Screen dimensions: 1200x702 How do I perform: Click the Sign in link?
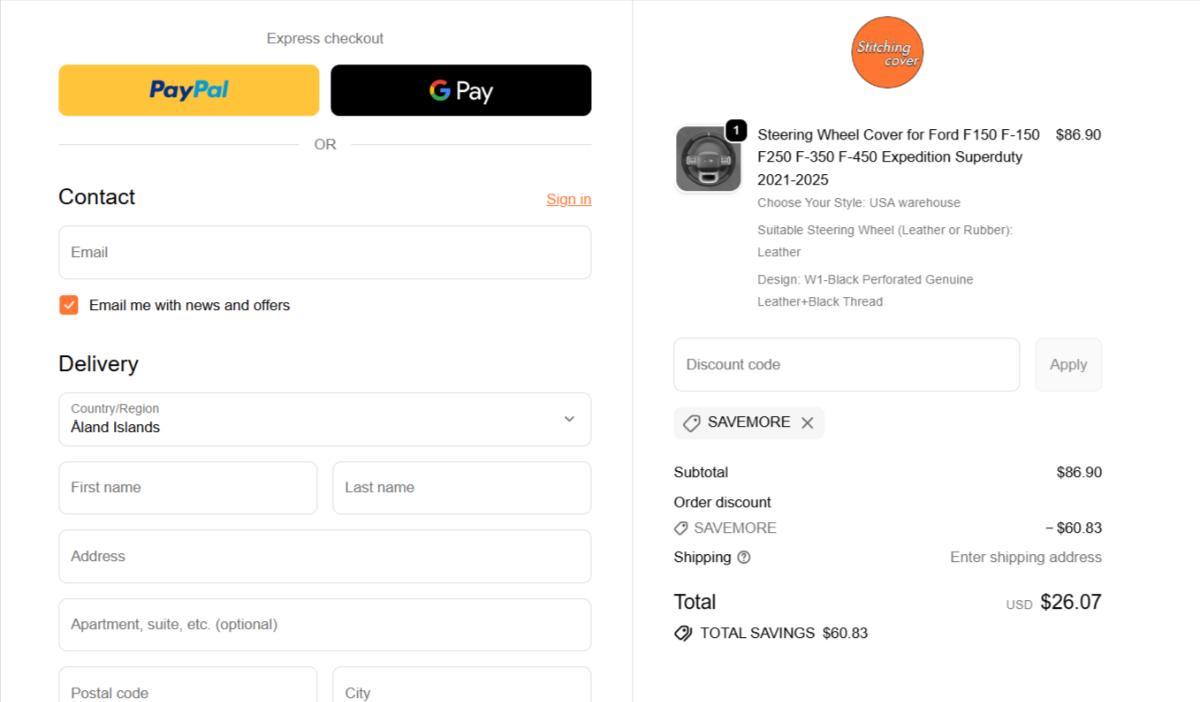(568, 199)
